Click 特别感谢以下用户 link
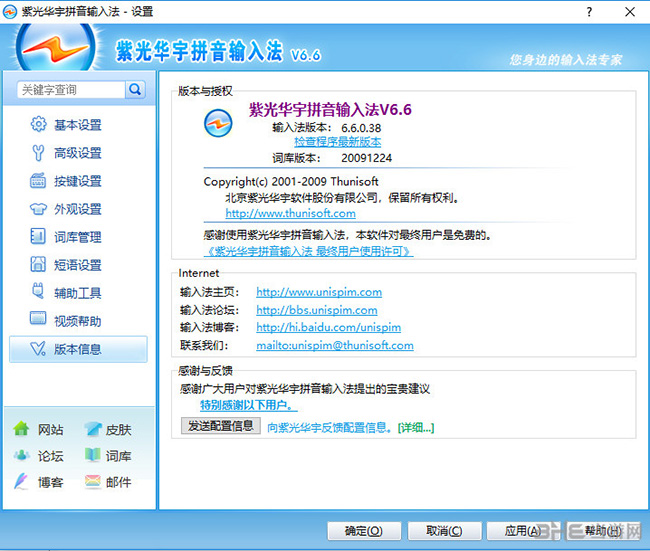 (x=249, y=405)
